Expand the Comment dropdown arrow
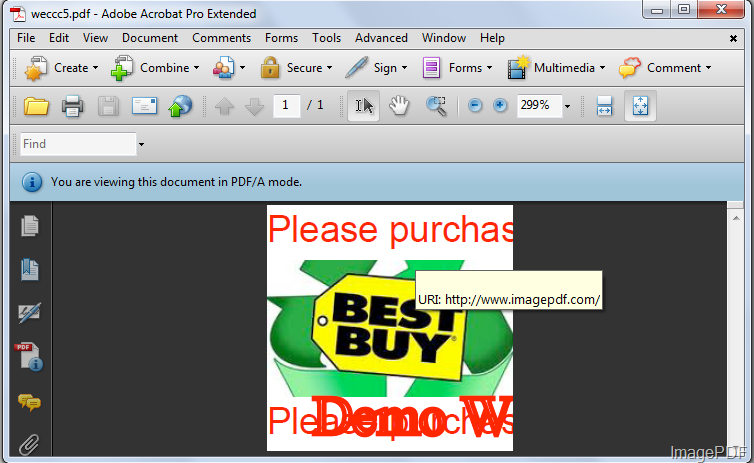 [708, 68]
